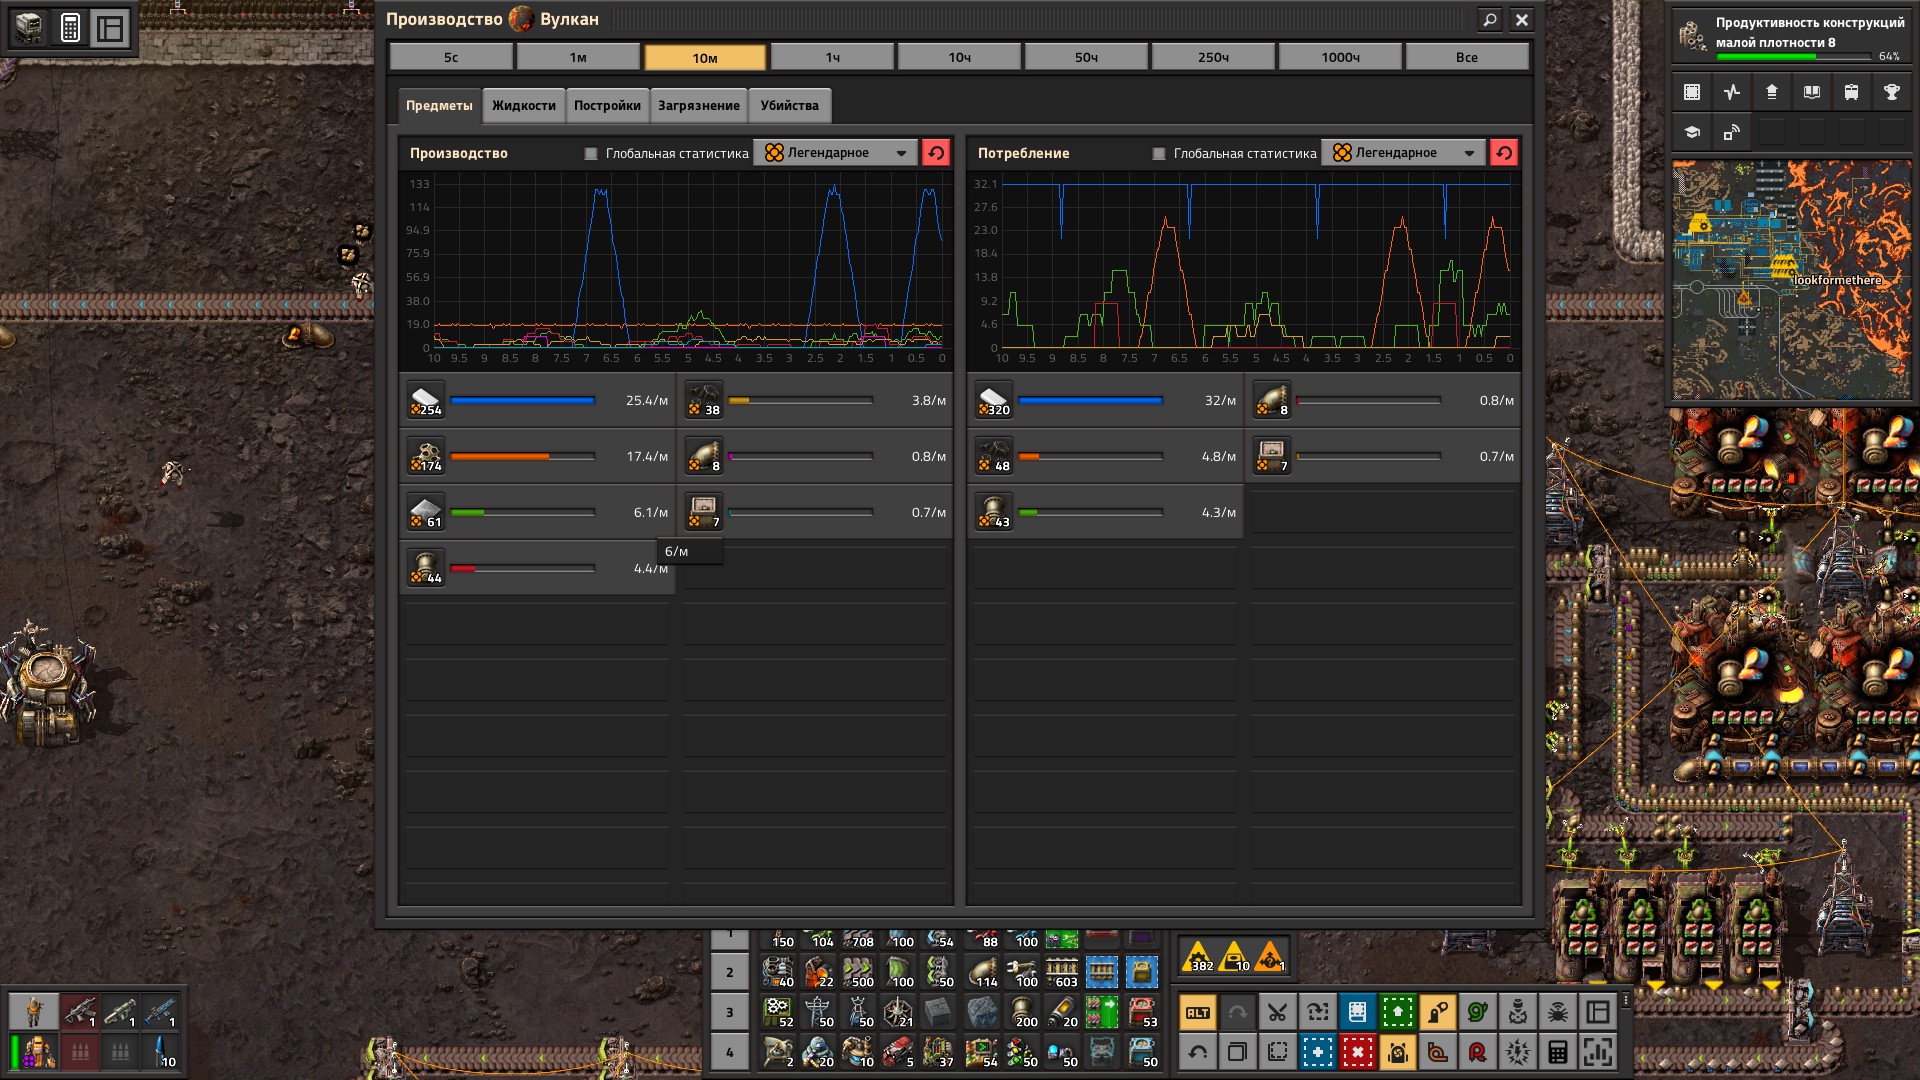Open the trains overview icon
Screen dimensions: 1920x1080
click(1851, 92)
